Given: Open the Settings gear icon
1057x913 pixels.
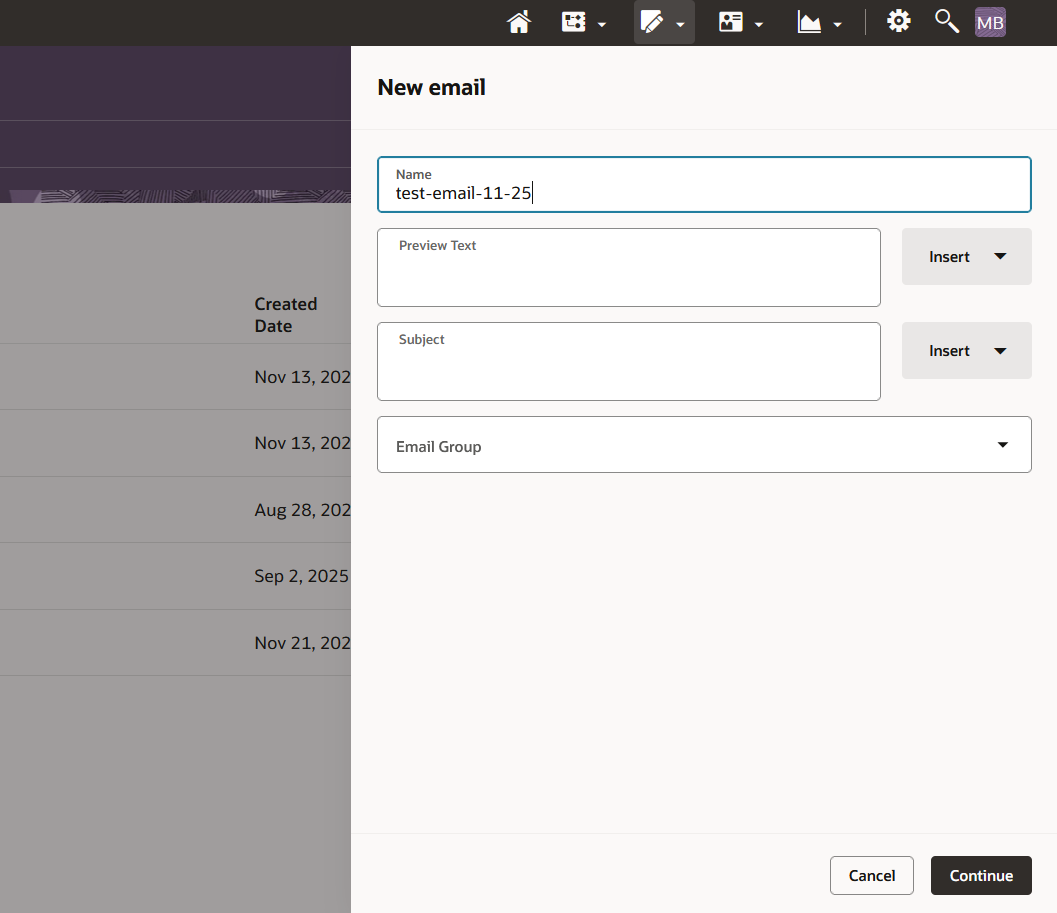Looking at the screenshot, I should point(899,21).
